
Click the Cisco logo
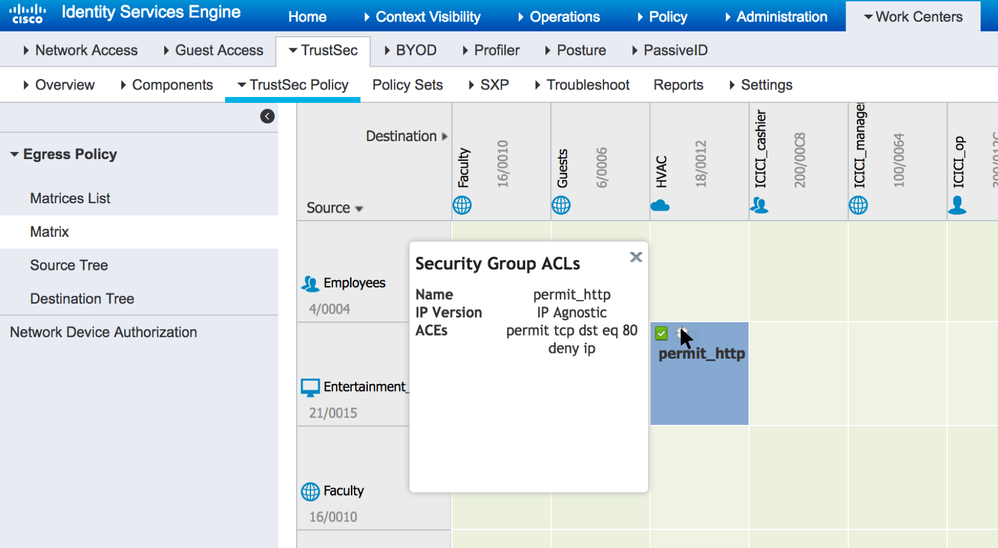(x=28, y=13)
